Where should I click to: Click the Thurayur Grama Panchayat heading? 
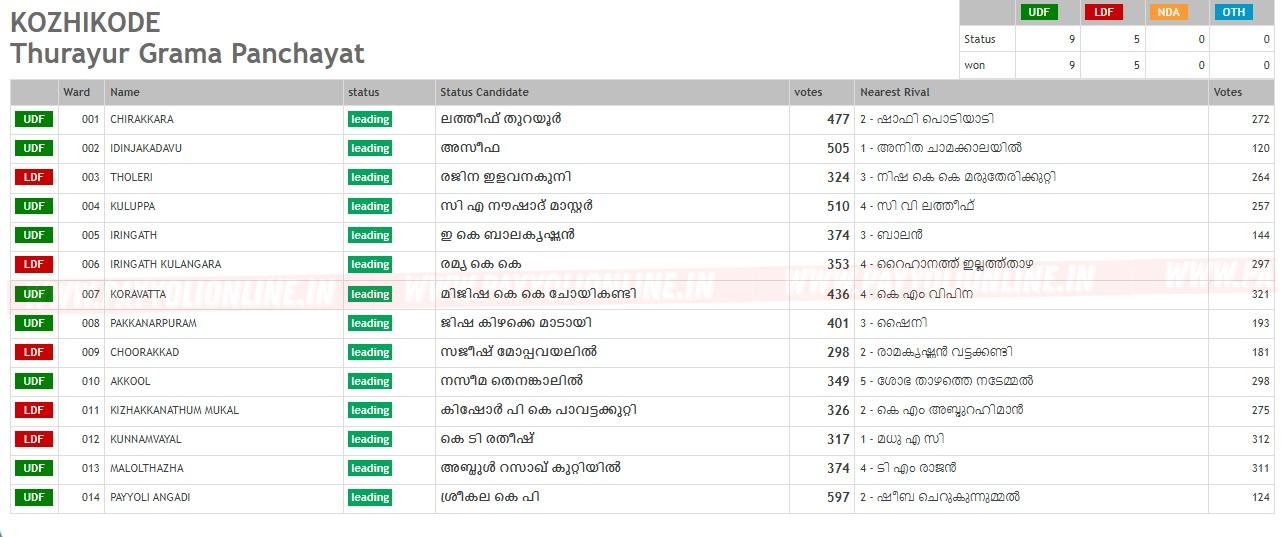(x=187, y=53)
